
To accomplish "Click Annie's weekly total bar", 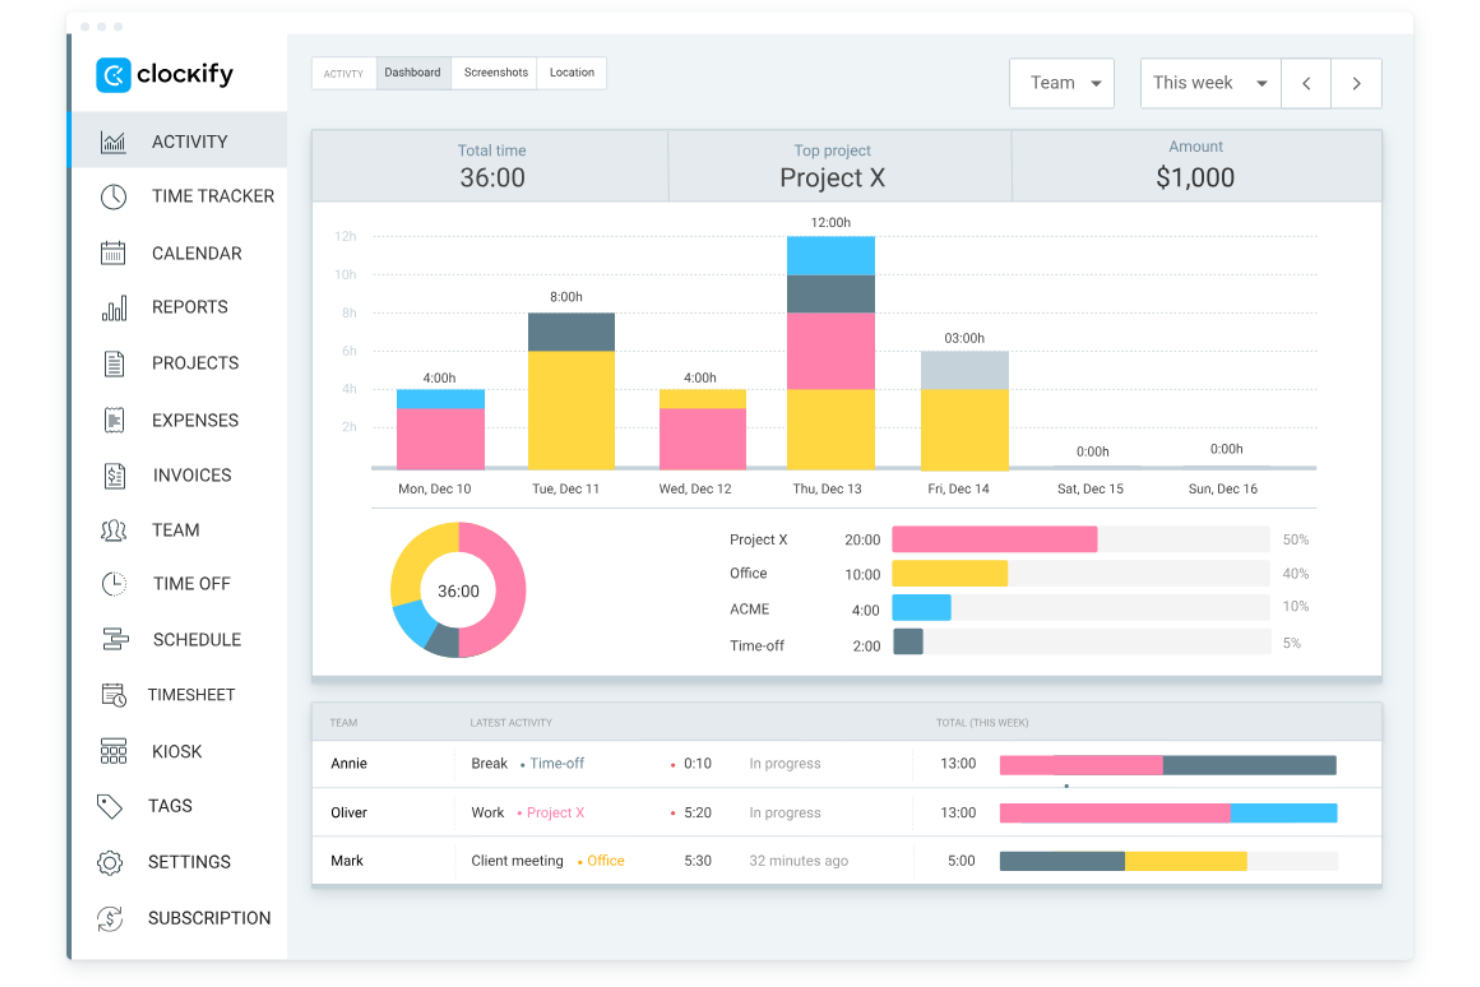I will point(1168,765).
